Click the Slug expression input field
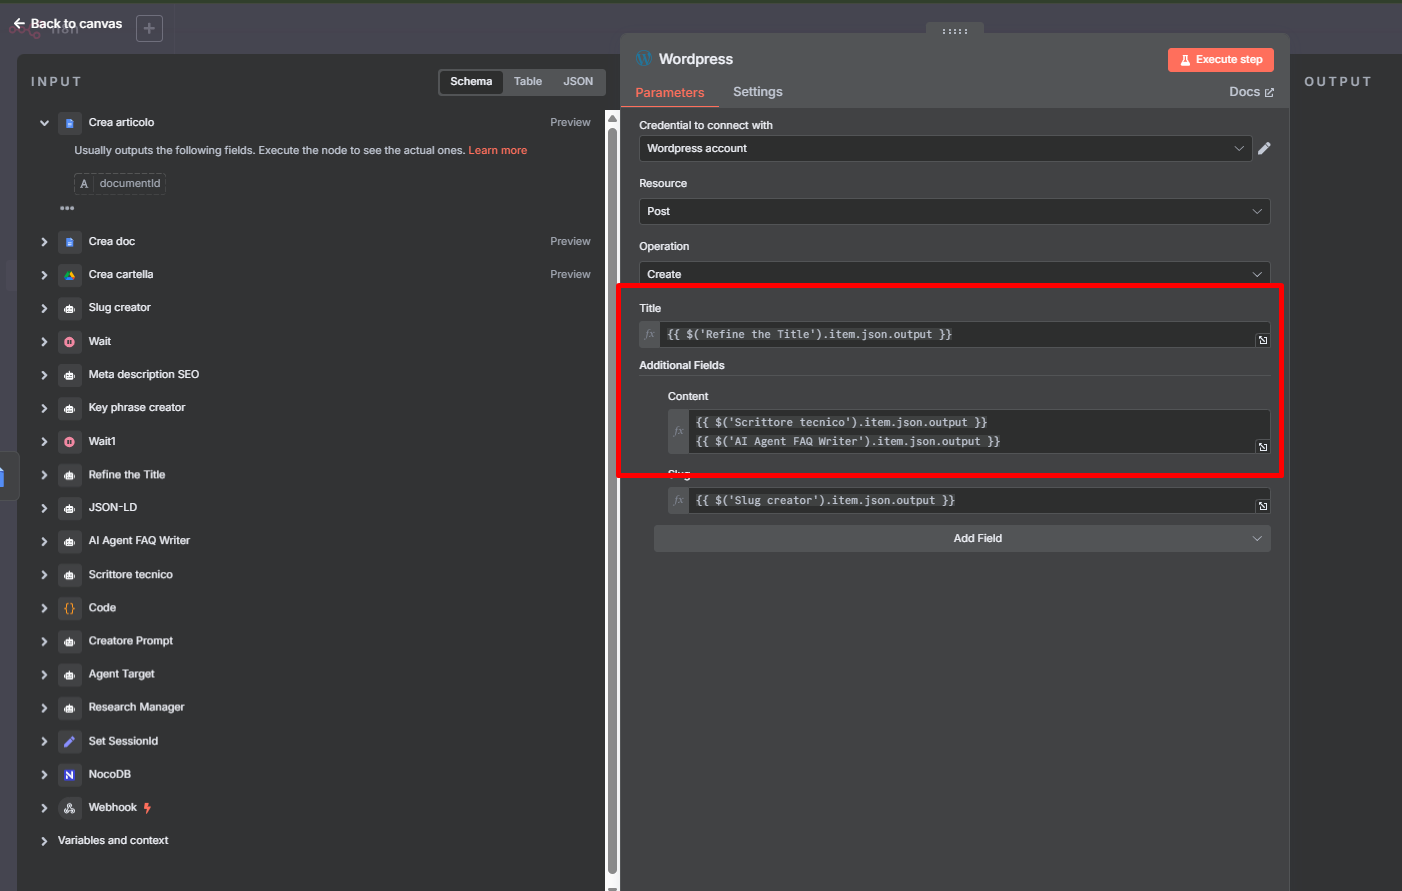 [979, 500]
